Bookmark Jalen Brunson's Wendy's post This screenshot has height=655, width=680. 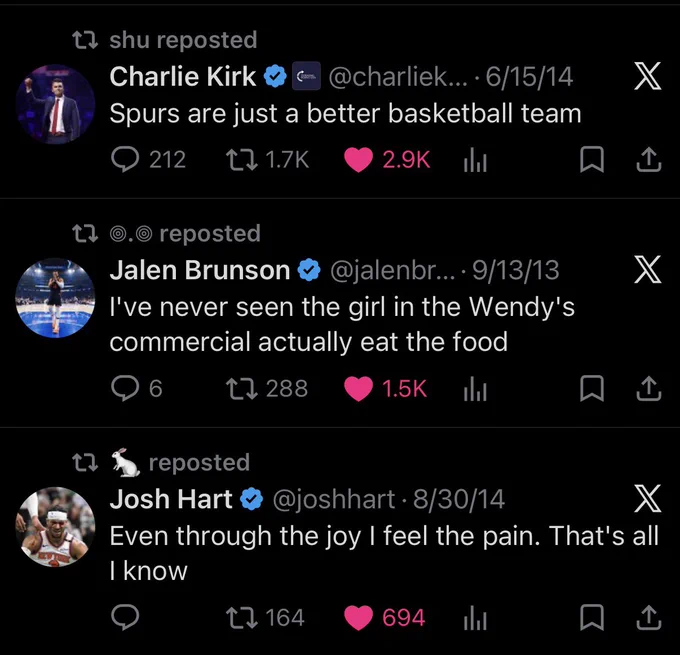pos(592,388)
